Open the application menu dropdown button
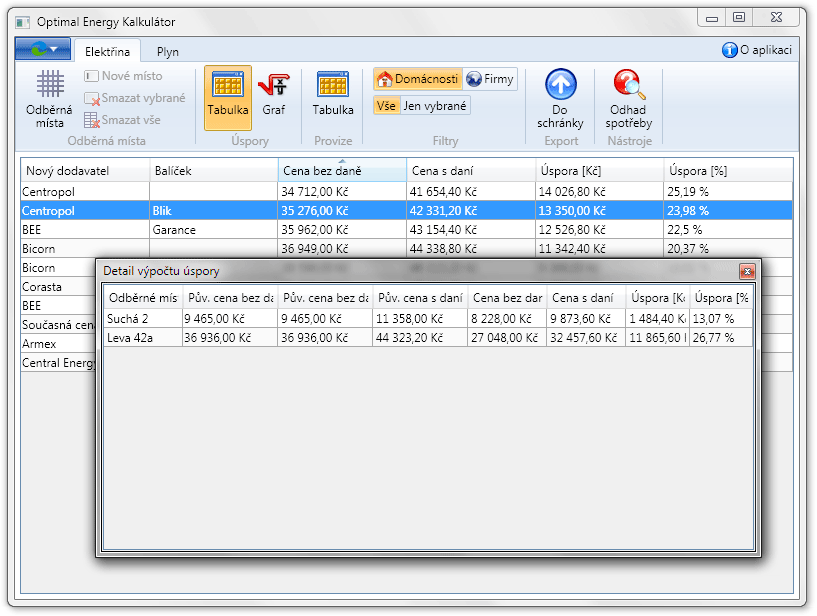Screen dimensions: 817x616 point(42,49)
